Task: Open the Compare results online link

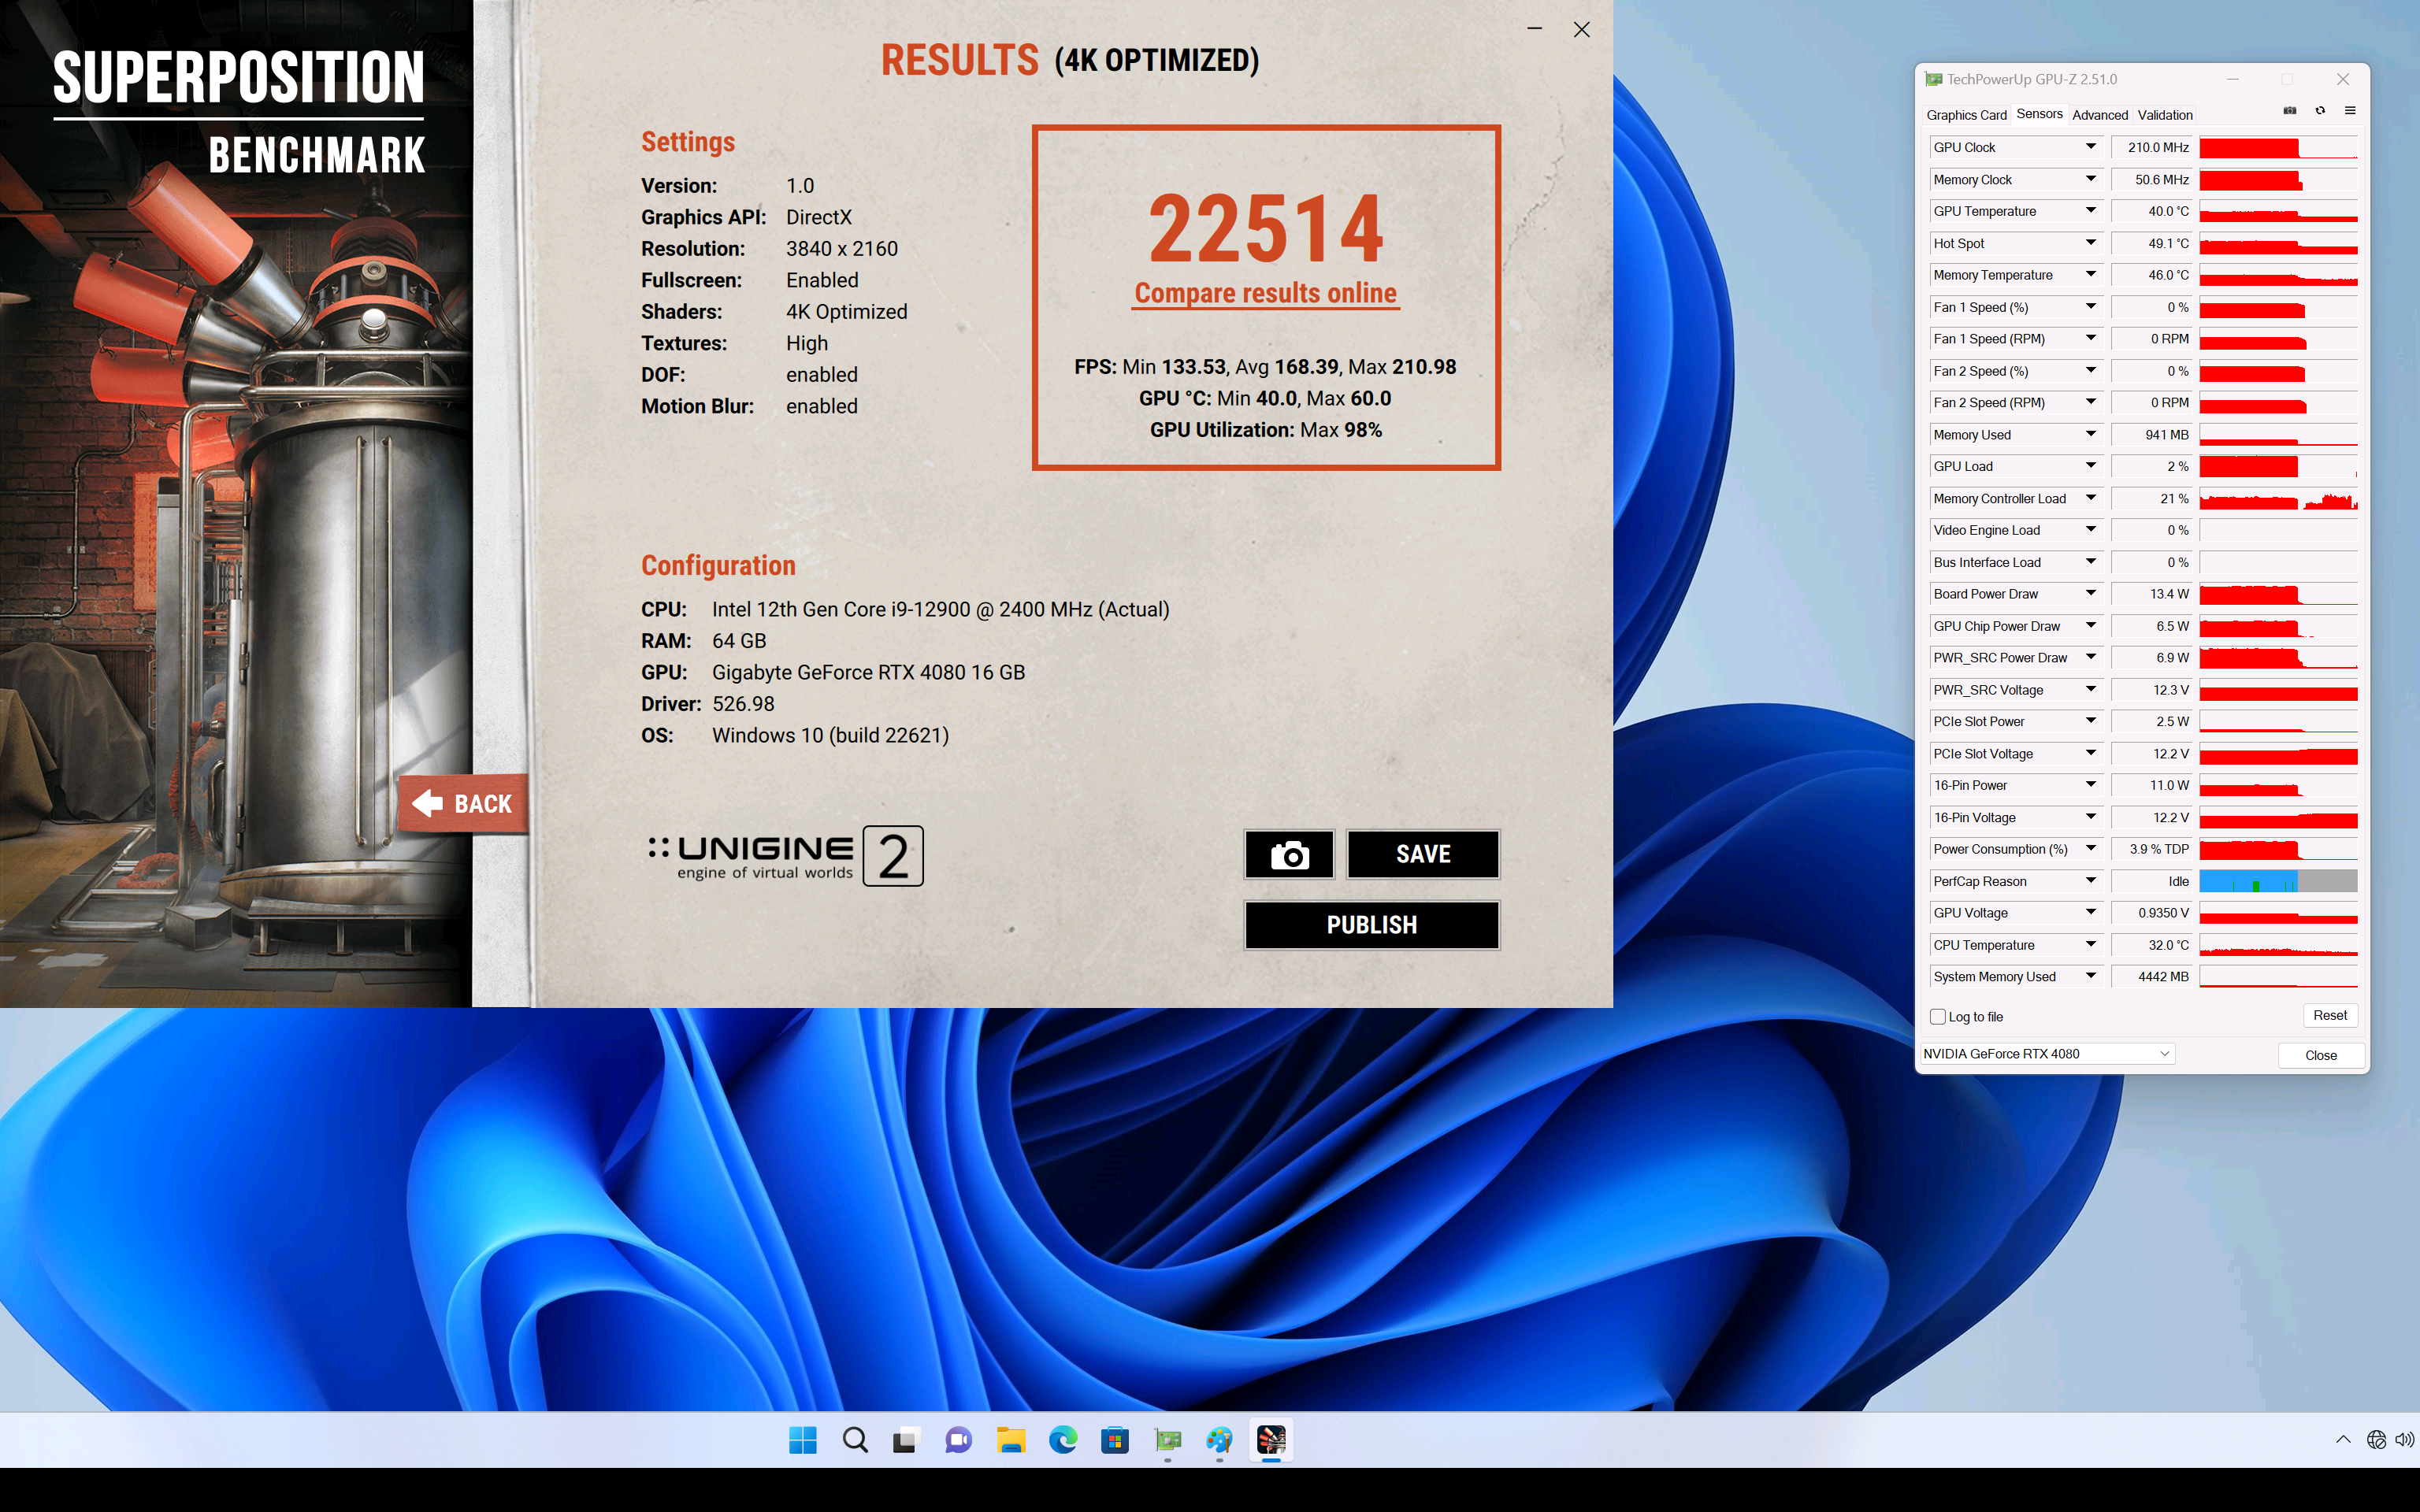Action: click(x=1265, y=293)
